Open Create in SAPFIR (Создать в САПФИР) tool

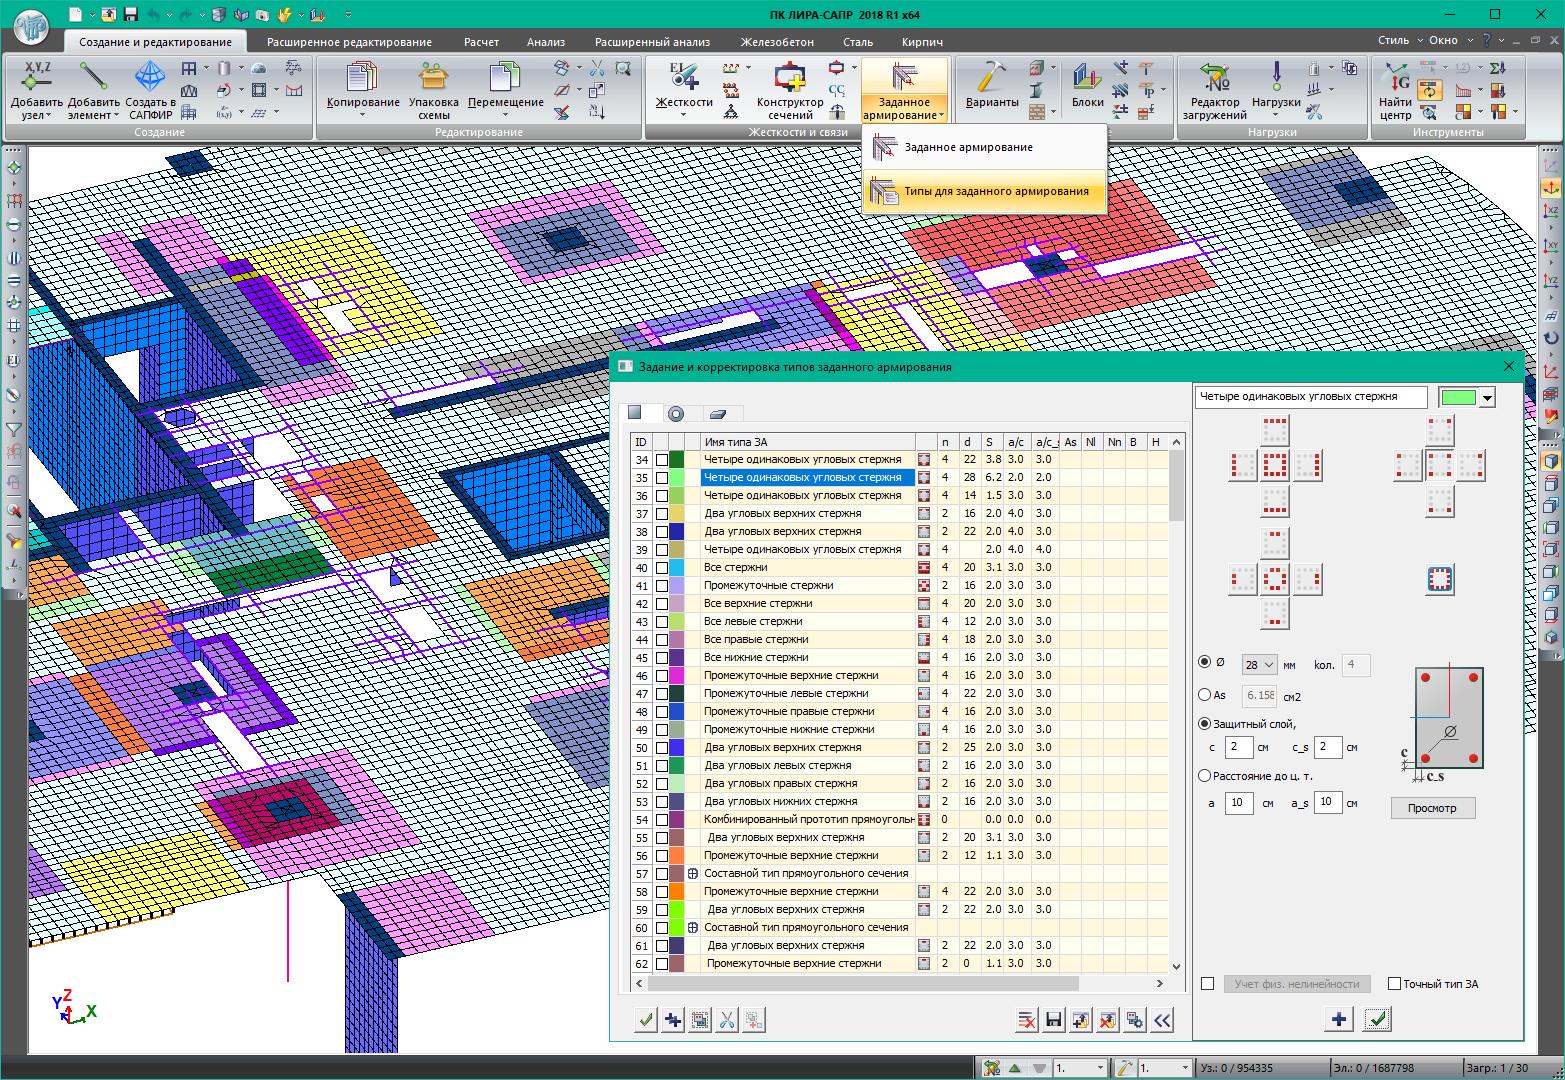150,77
